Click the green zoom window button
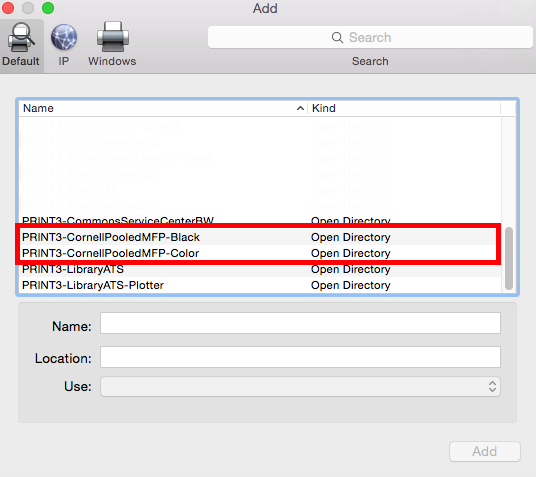Image resolution: width=536 pixels, height=477 pixels. click(48, 8)
